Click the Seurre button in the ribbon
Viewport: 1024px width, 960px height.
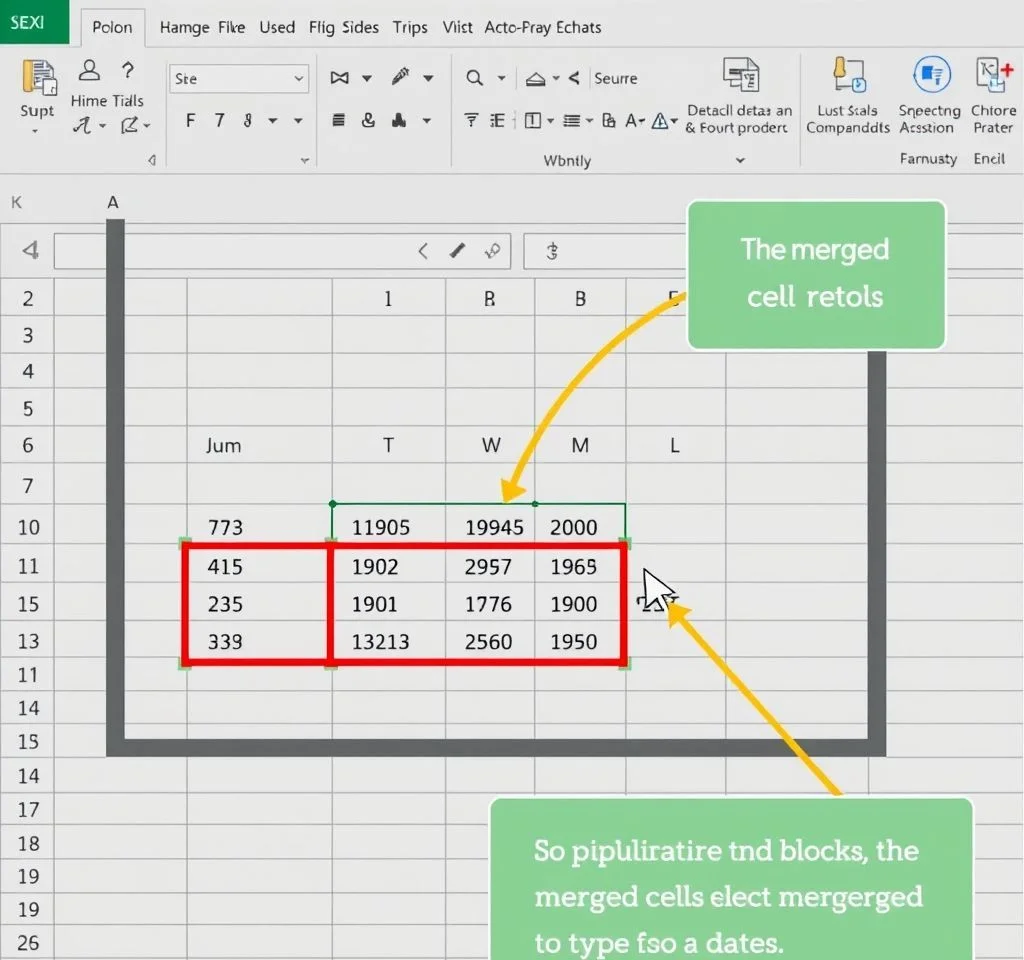point(615,78)
